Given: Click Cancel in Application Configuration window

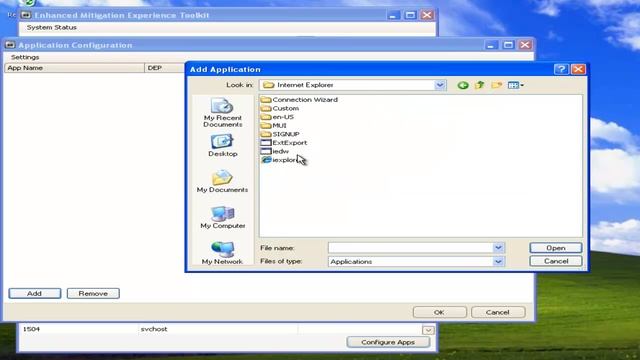Looking at the screenshot, I should pos(498,312).
